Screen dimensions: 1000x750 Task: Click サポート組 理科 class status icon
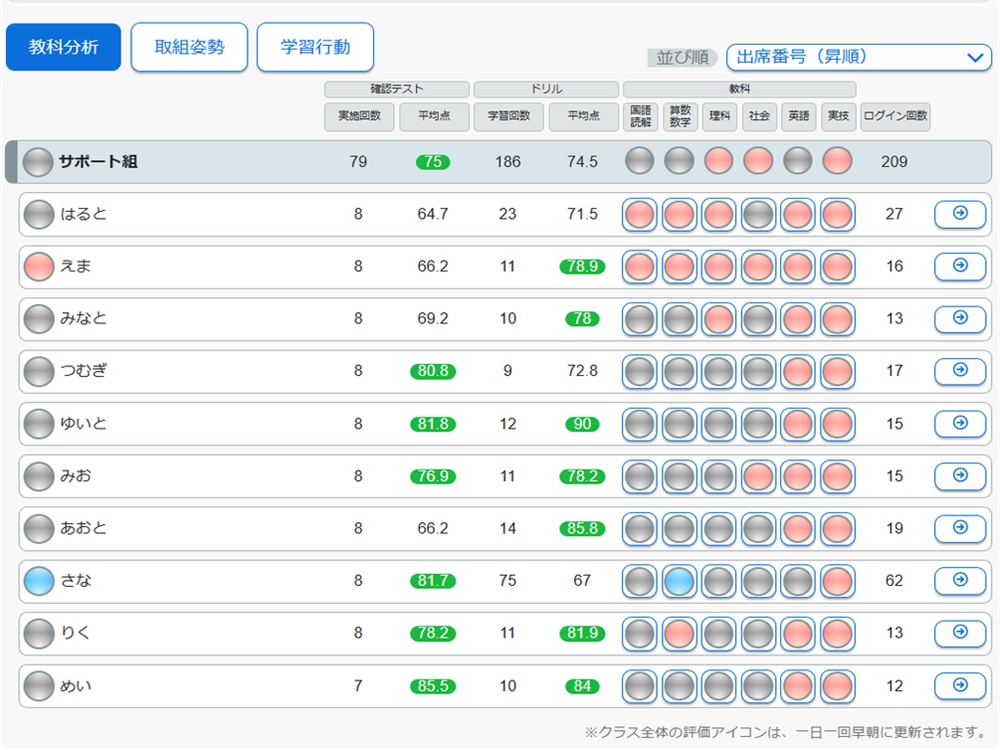719,161
